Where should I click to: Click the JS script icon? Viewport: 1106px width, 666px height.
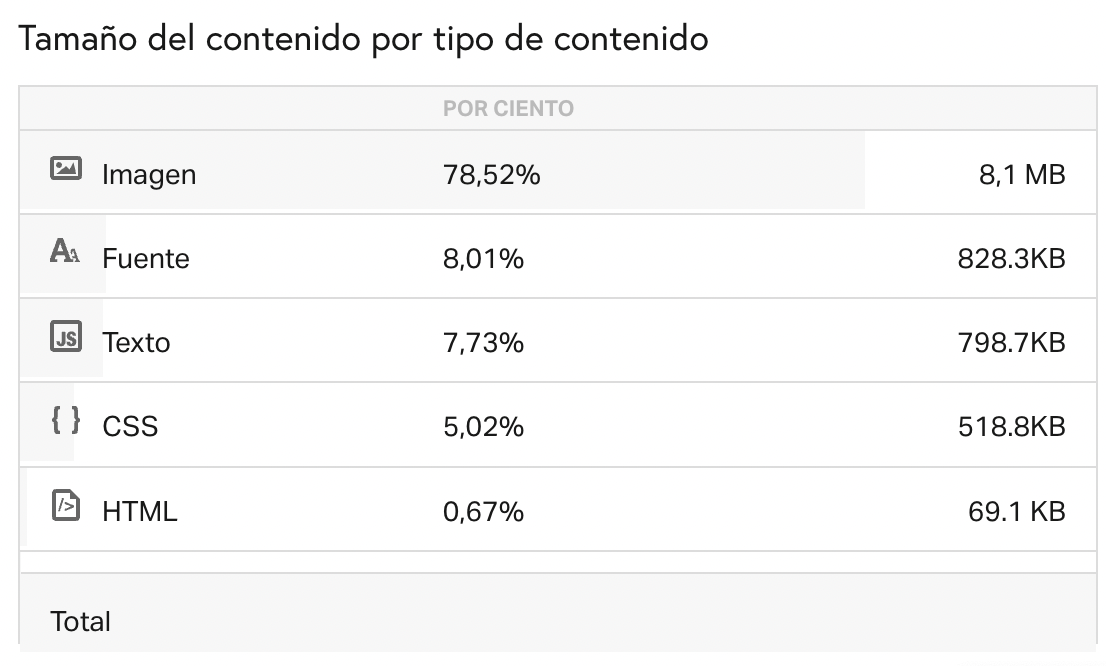click(x=66, y=337)
